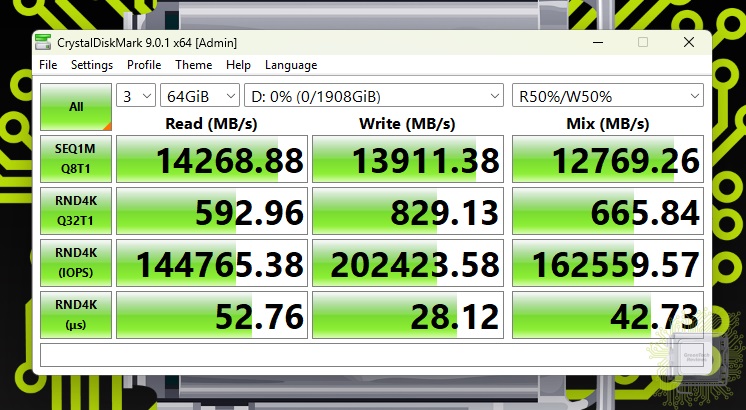This screenshot has width=746, height=410.
Task: Click the CrystalDiskMark app icon in title bar
Action: pyautogui.click(x=43, y=42)
